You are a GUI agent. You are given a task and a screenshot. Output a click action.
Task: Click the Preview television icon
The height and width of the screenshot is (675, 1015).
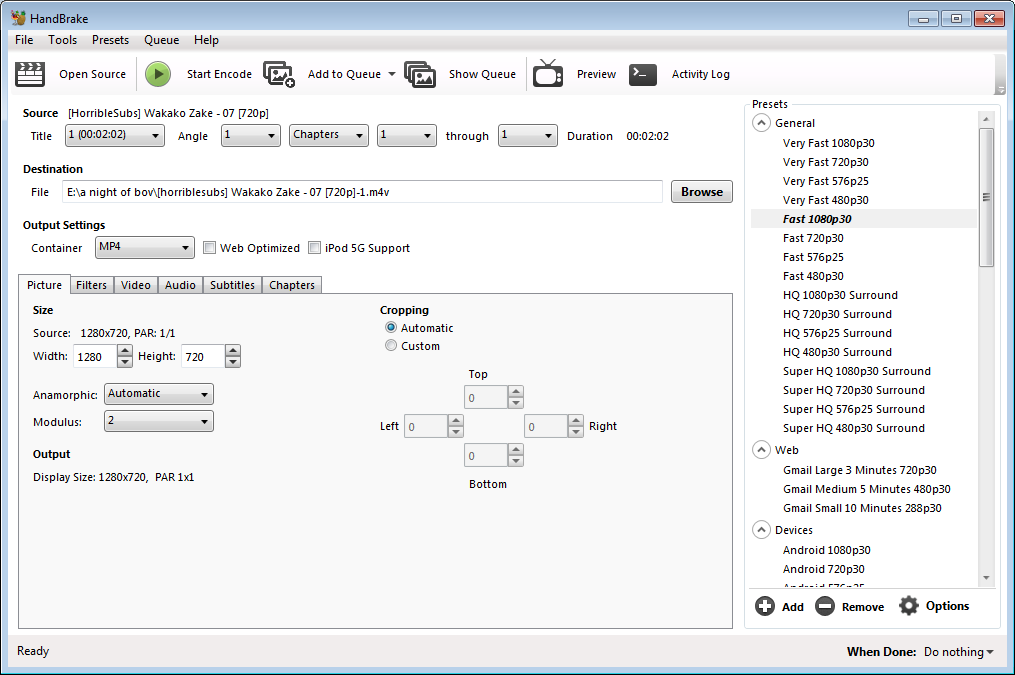[x=548, y=73]
